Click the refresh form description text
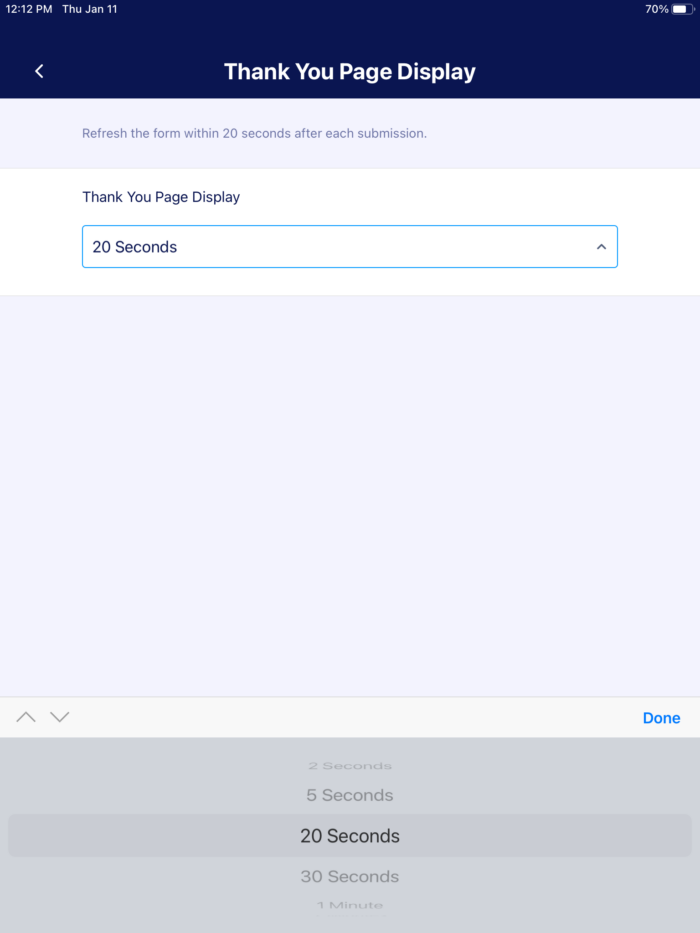The width and height of the screenshot is (700, 933). point(254,133)
